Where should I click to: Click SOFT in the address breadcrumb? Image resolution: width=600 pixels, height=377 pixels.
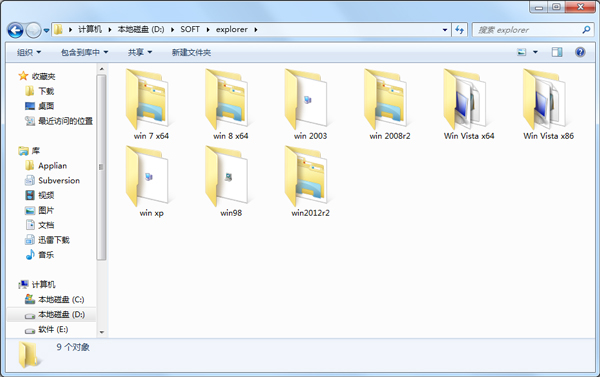click(x=190, y=29)
